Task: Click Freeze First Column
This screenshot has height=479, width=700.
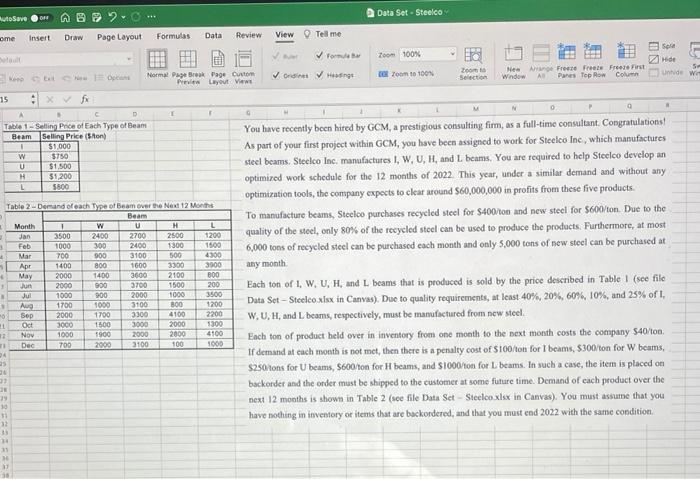Action: (627, 59)
